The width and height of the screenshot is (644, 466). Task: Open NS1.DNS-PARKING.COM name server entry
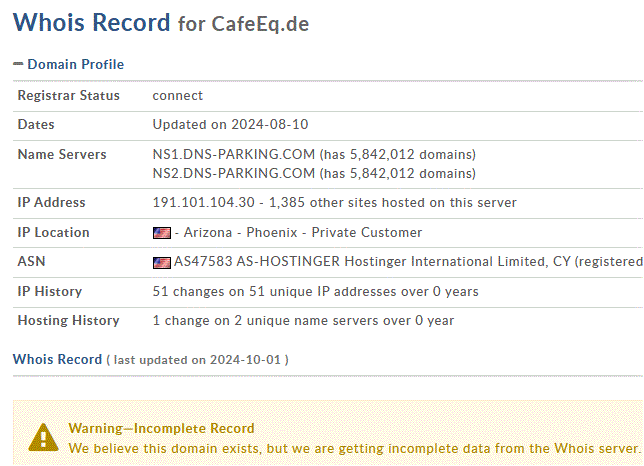point(234,154)
